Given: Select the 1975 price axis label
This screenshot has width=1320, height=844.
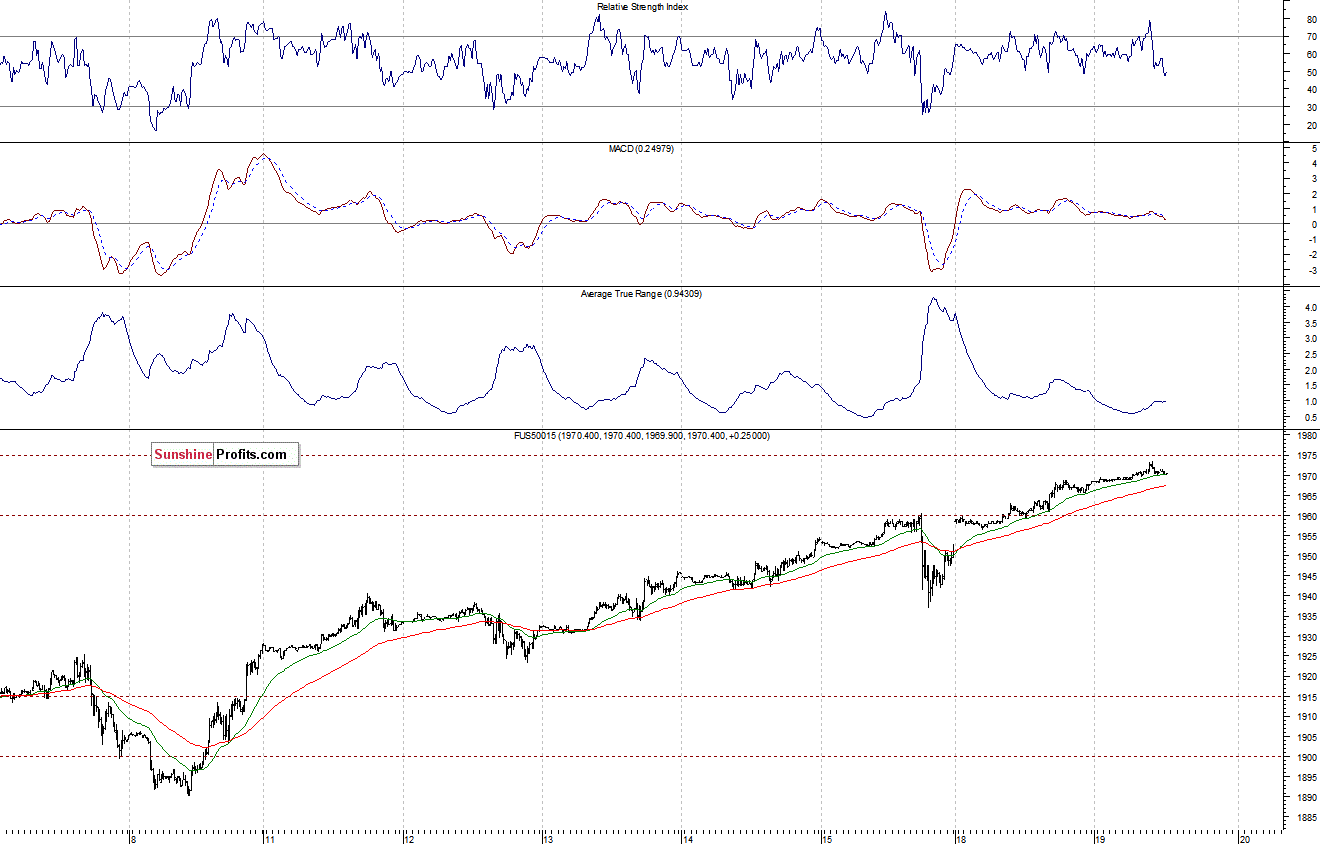Looking at the screenshot, I should click(1306, 456).
